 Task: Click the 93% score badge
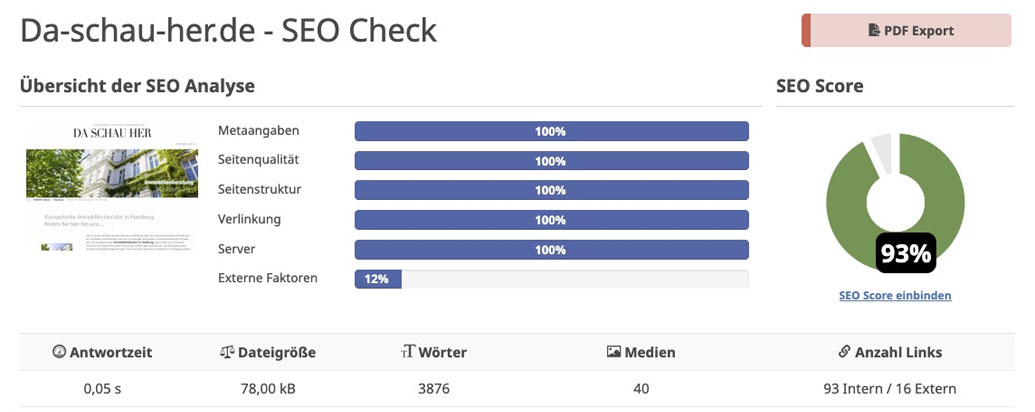click(906, 254)
